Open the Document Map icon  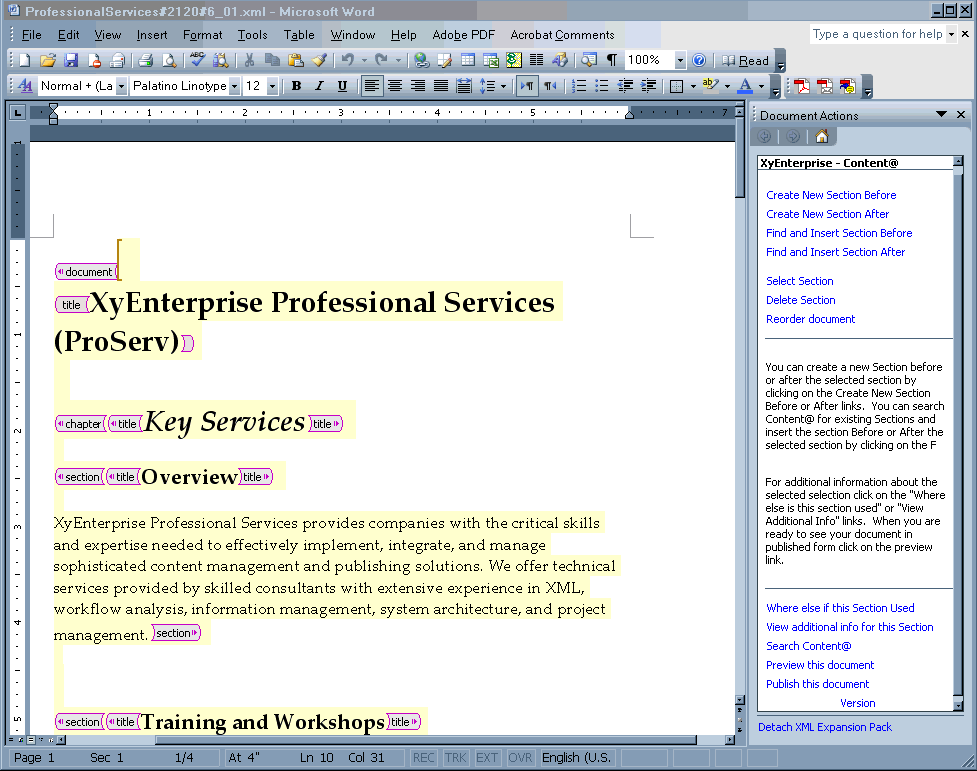point(588,60)
